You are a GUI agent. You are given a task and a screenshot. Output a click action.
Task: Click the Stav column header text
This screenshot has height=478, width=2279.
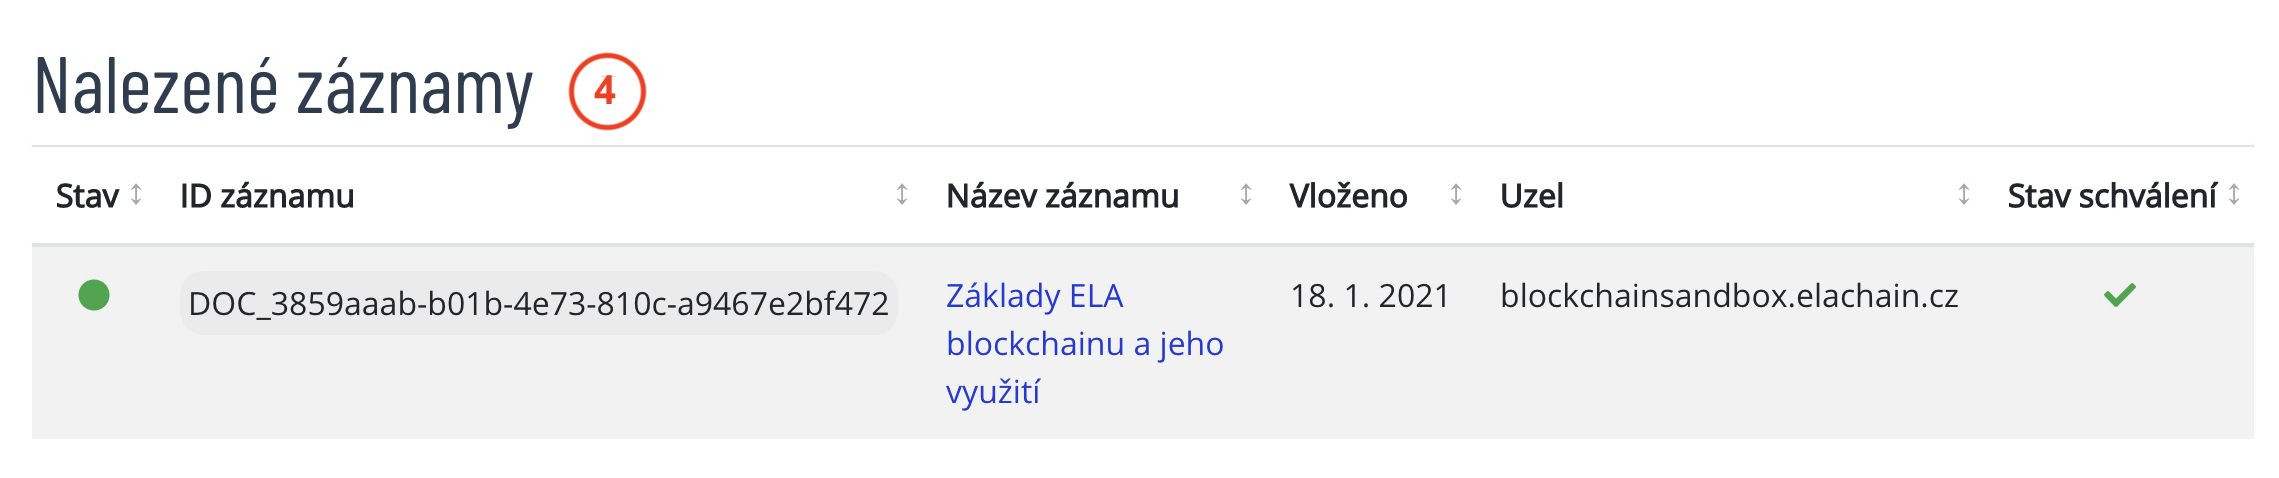pyautogui.click(x=87, y=196)
